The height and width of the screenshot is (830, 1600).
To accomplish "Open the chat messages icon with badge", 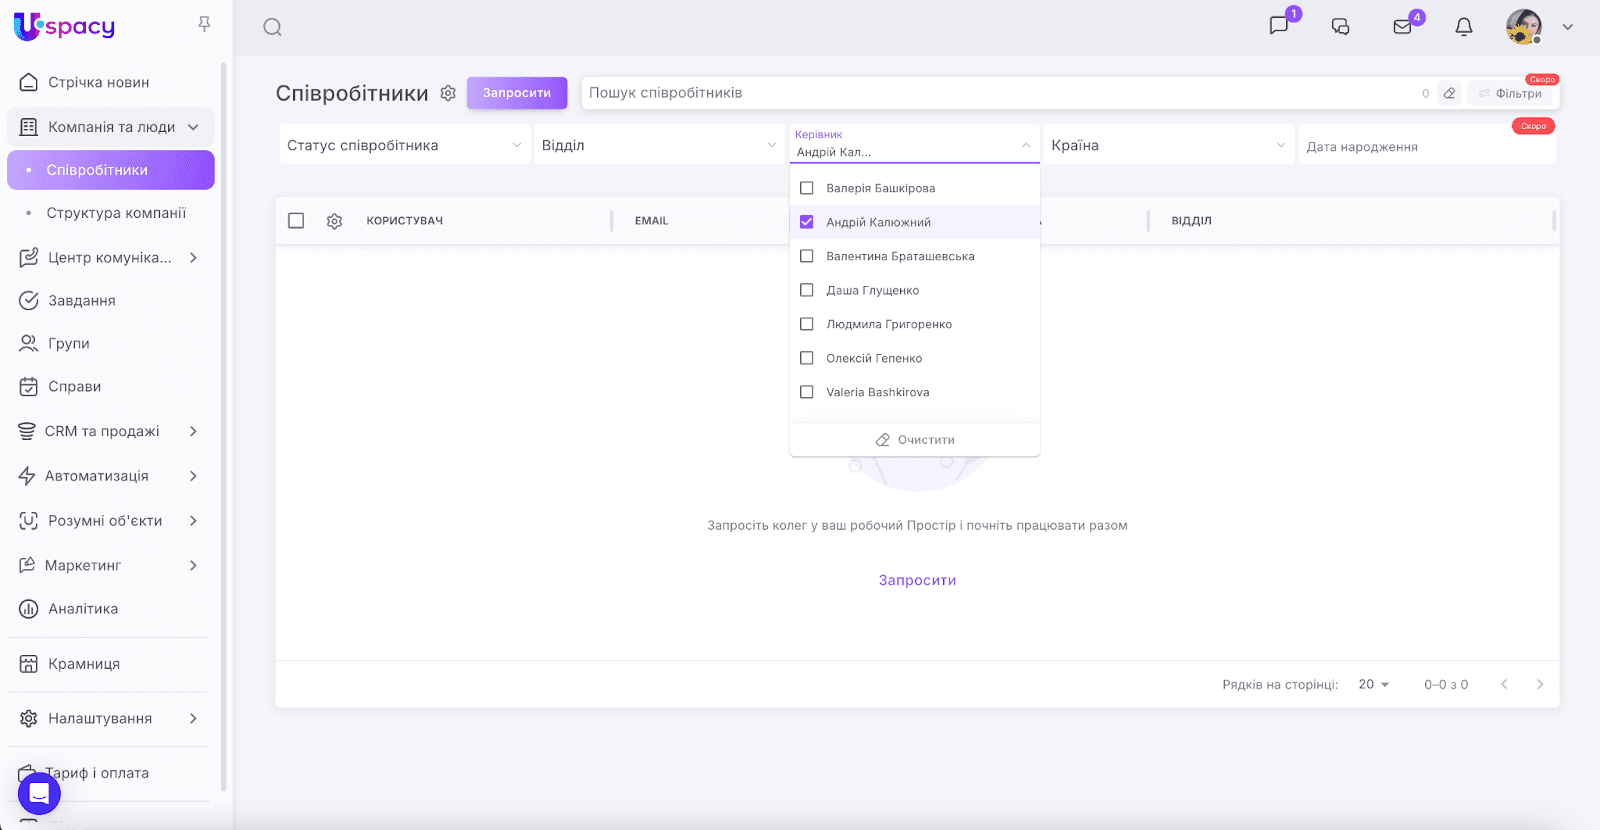I will (1279, 26).
